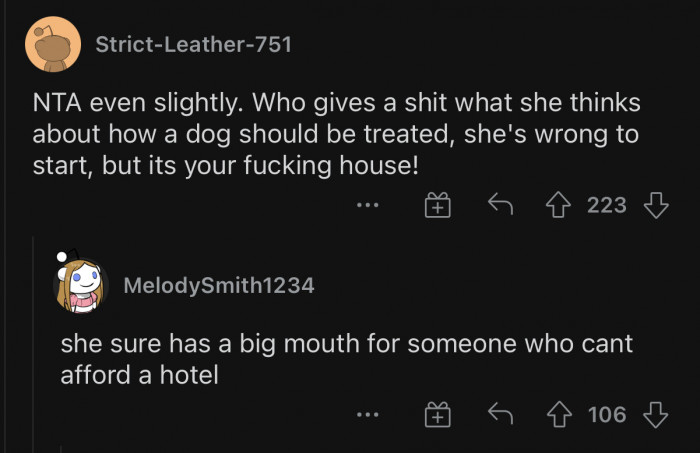This screenshot has height=453, width=700.
Task: Select the 'big mouth' reply text
Action: click(345, 357)
